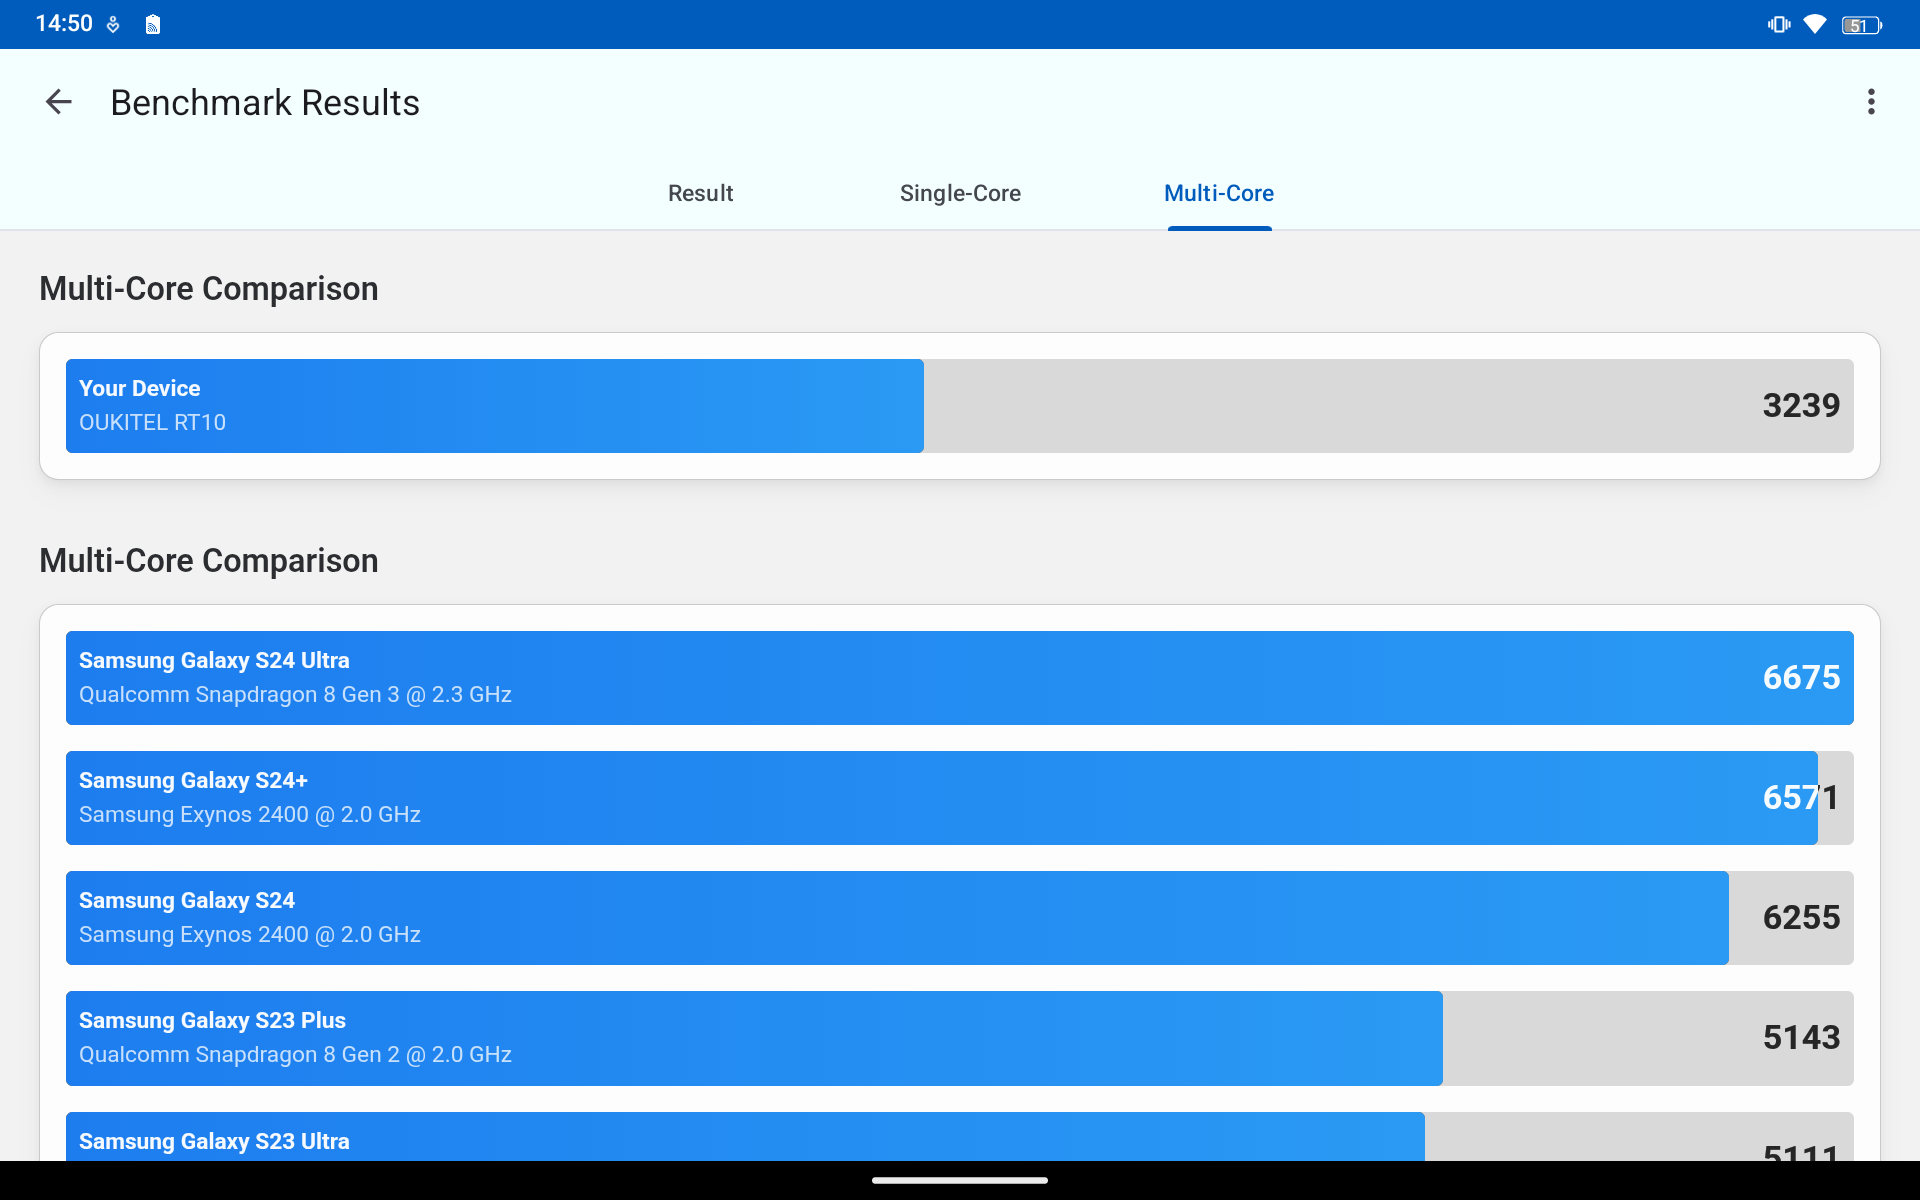The image size is (1920, 1200).
Task: Tap the Wi-Fi status icon
Action: (1814, 25)
